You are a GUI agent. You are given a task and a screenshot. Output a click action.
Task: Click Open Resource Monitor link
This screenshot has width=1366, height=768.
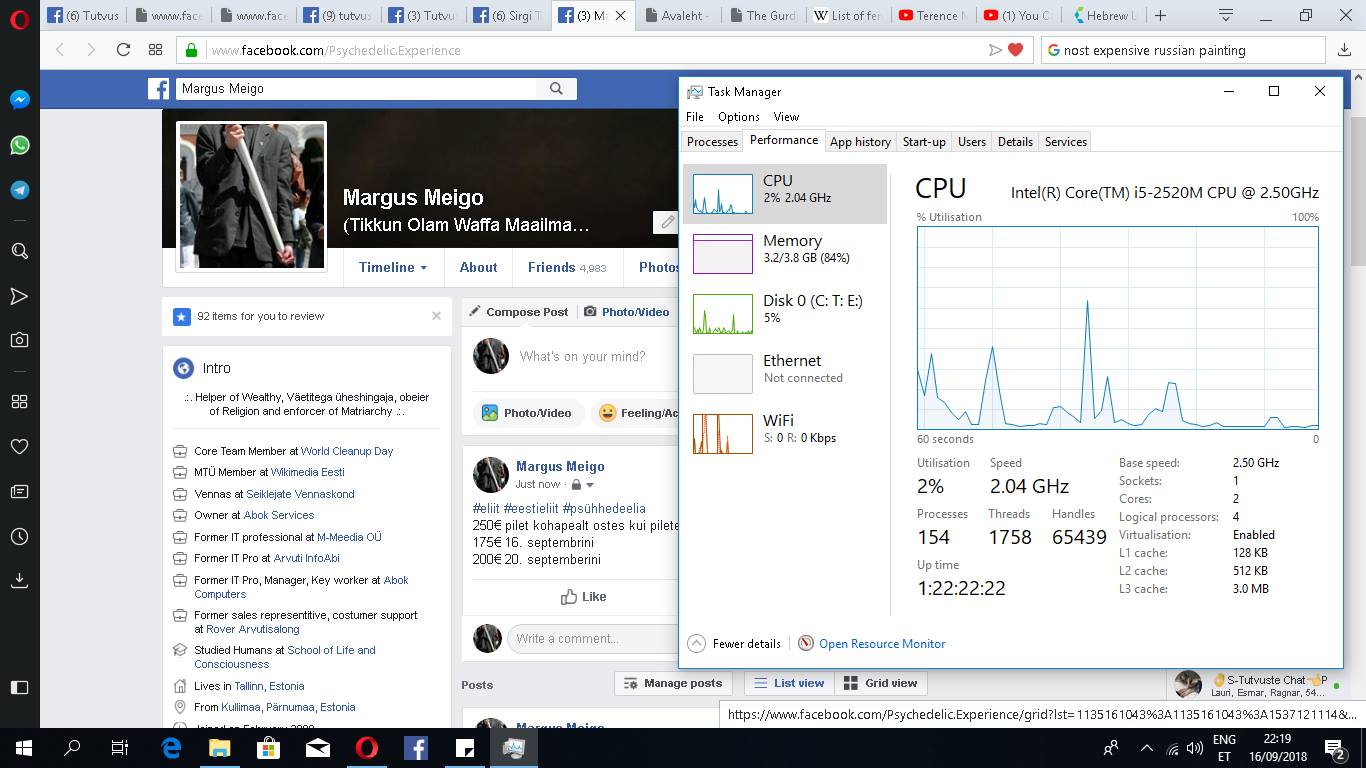(x=882, y=644)
